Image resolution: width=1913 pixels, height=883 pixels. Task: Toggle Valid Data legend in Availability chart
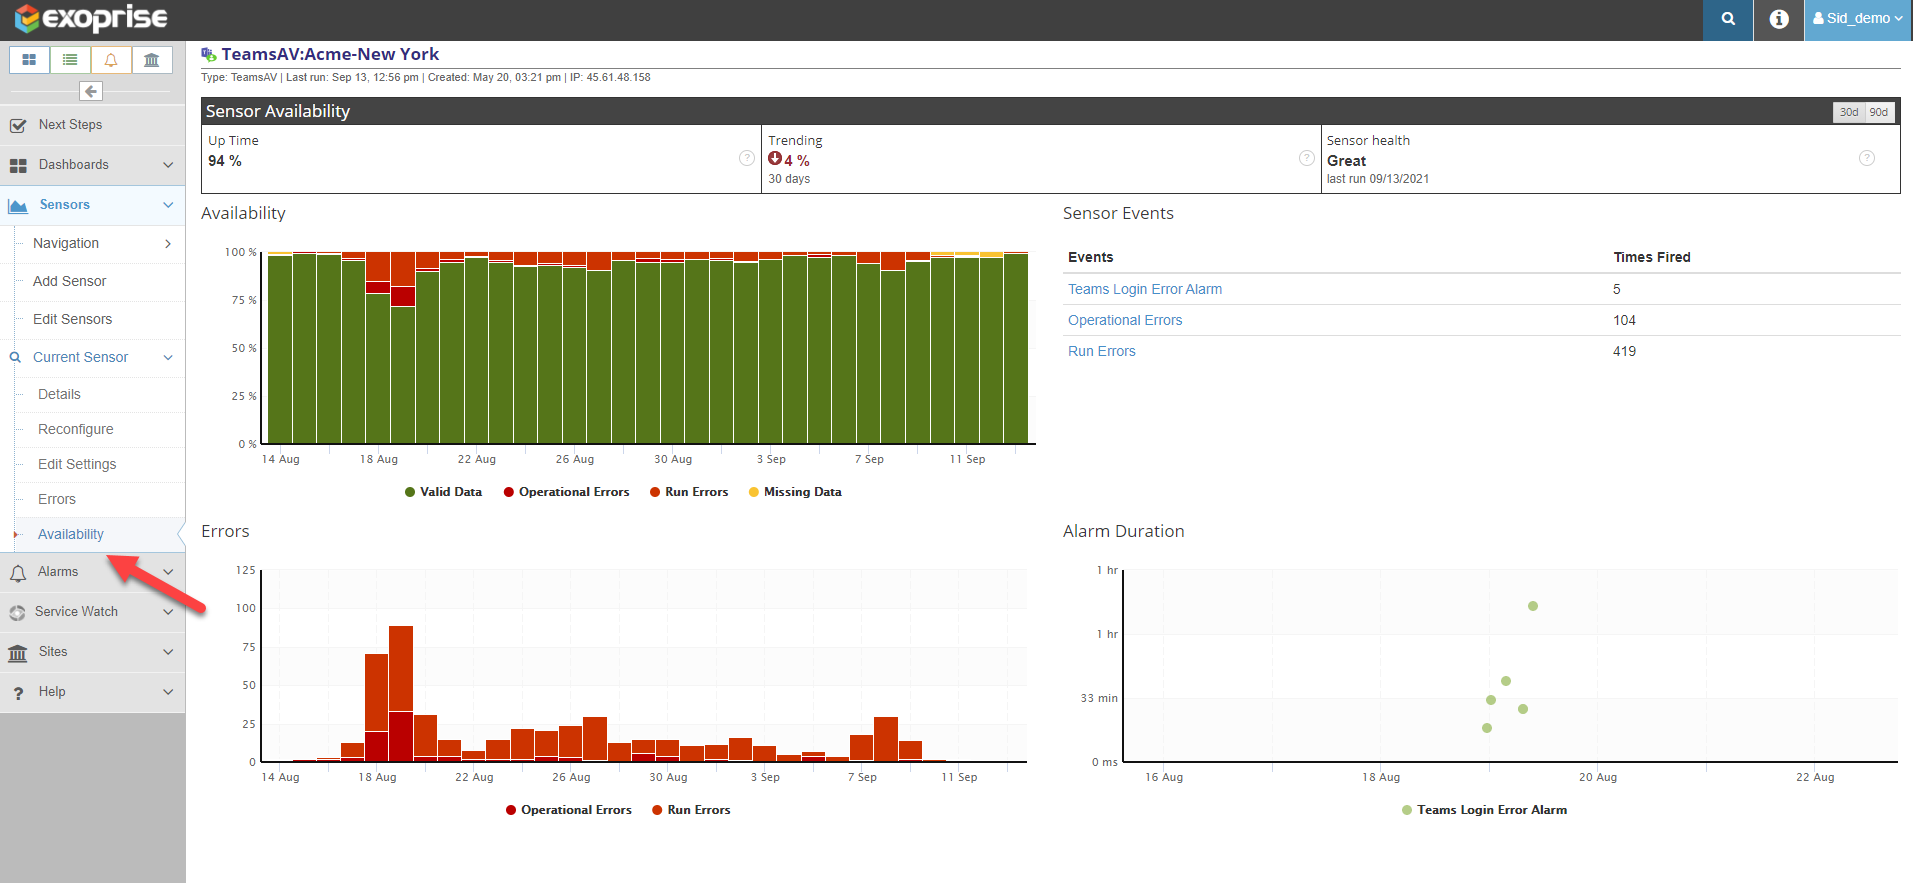pyautogui.click(x=443, y=492)
